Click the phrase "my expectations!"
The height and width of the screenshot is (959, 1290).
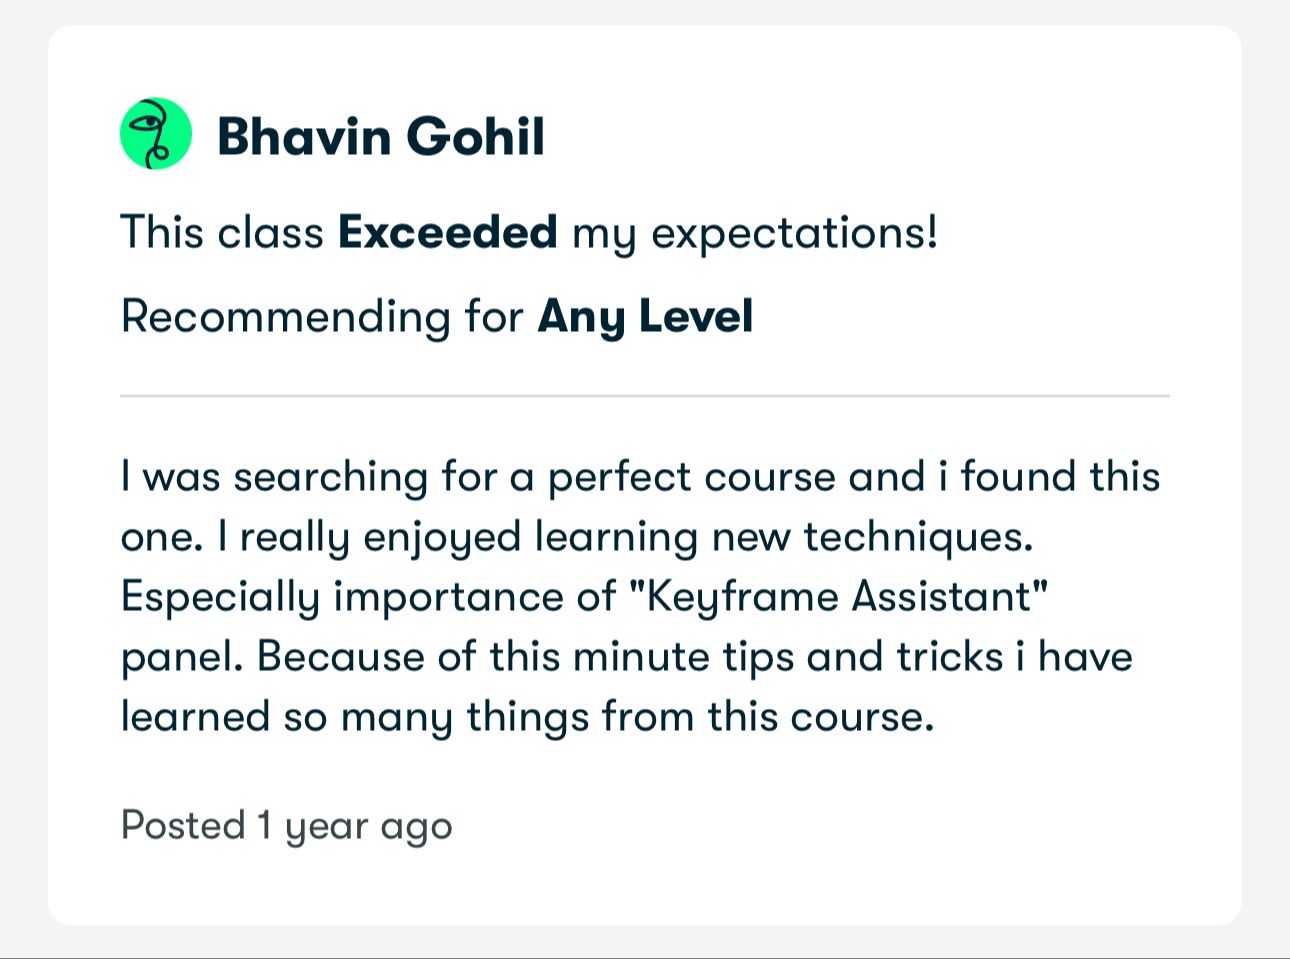755,233
